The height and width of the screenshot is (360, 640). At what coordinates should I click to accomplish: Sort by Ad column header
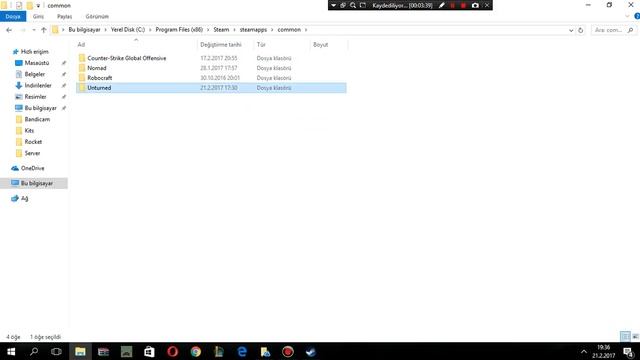(x=136, y=44)
